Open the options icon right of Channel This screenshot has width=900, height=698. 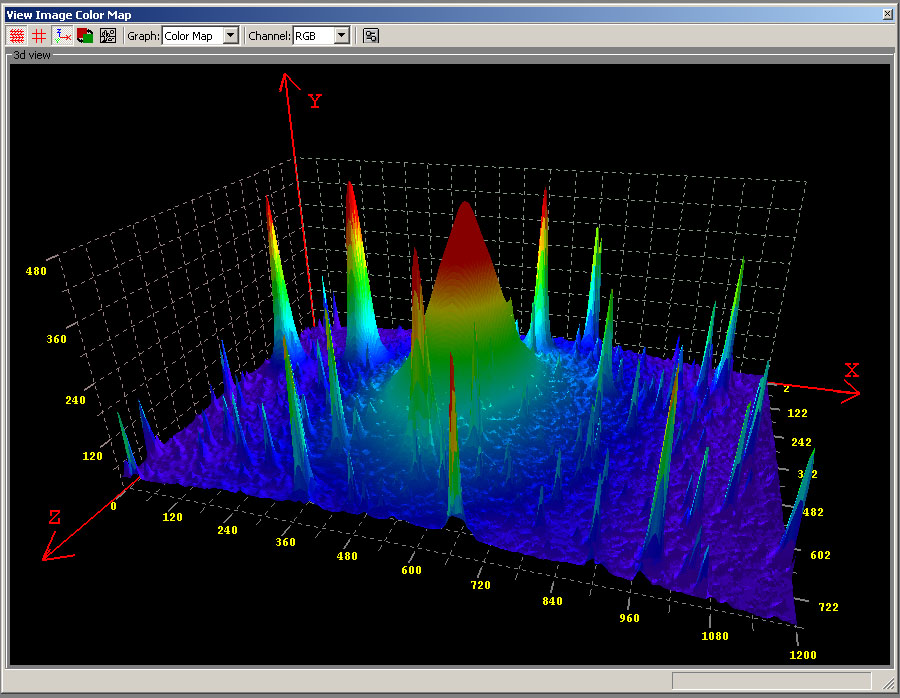371,36
